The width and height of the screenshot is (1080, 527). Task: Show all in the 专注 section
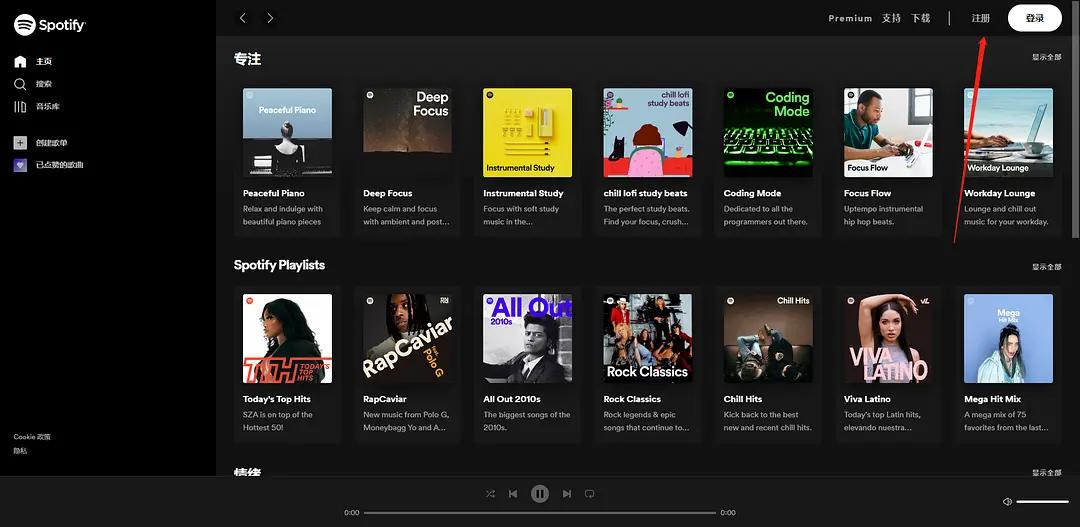[x=1046, y=57]
